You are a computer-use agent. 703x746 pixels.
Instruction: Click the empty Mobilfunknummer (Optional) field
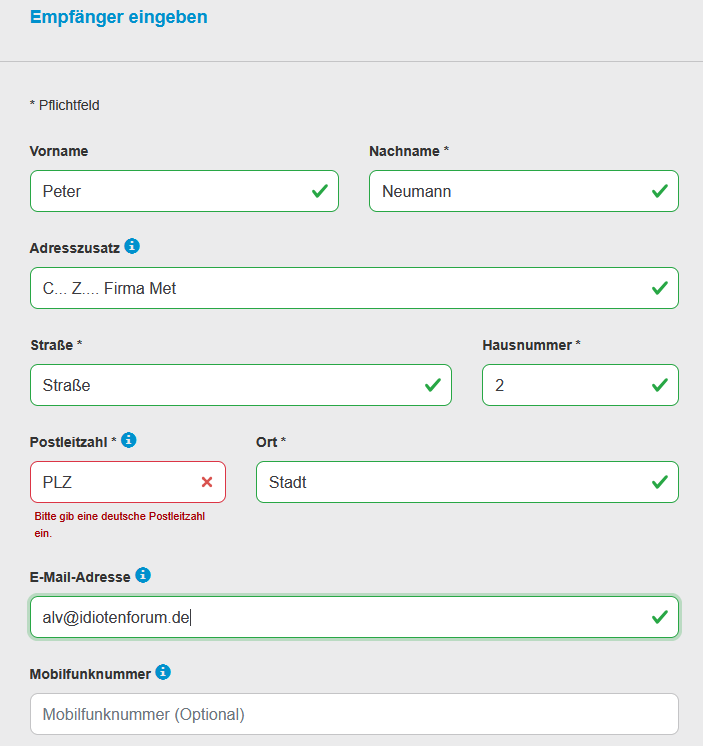[354, 714]
